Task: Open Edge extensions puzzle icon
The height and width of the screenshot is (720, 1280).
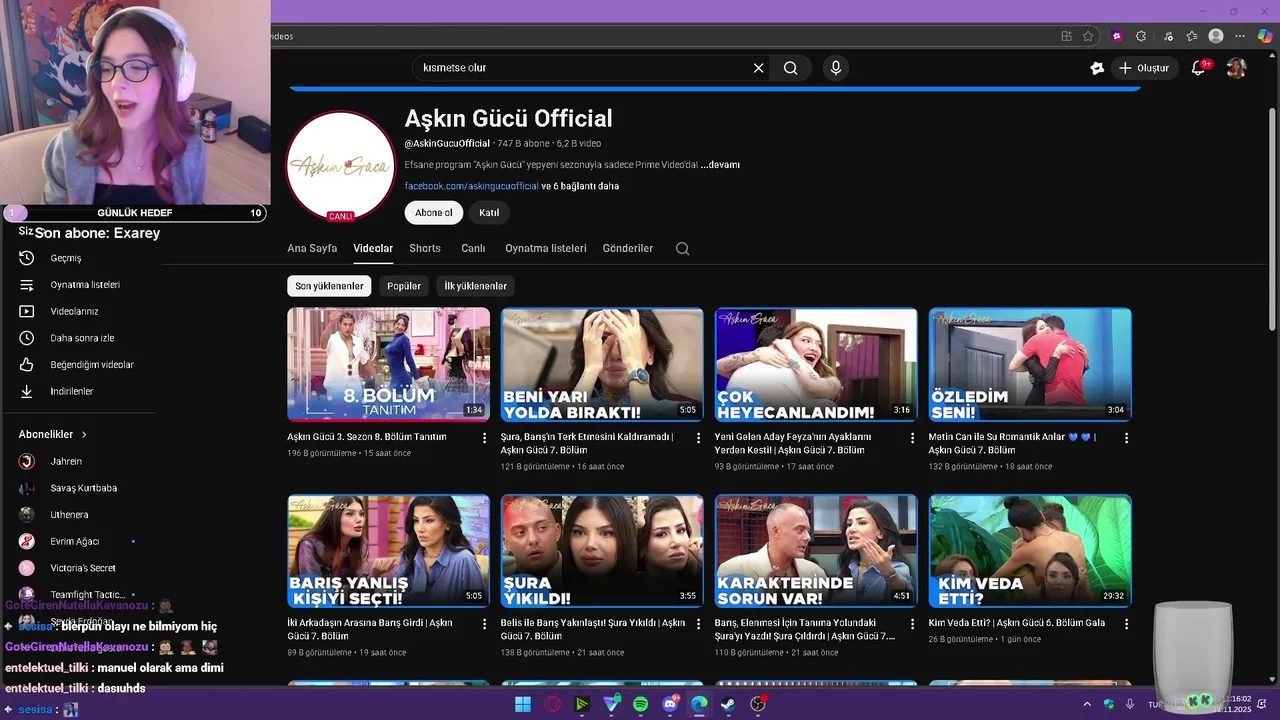Action: (1141, 36)
